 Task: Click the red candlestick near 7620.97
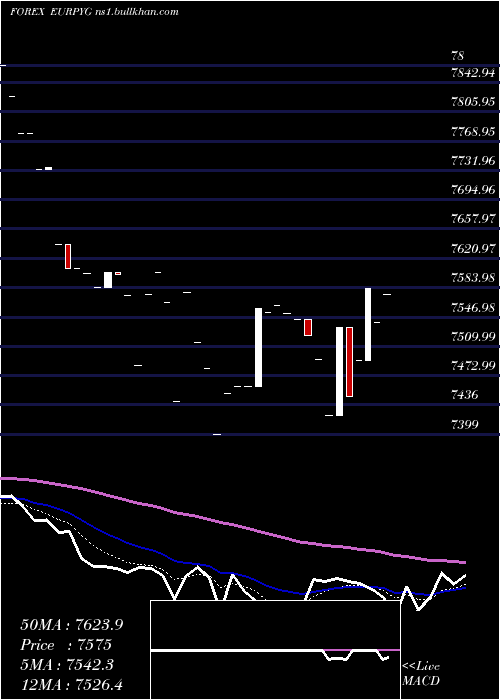coord(68,256)
